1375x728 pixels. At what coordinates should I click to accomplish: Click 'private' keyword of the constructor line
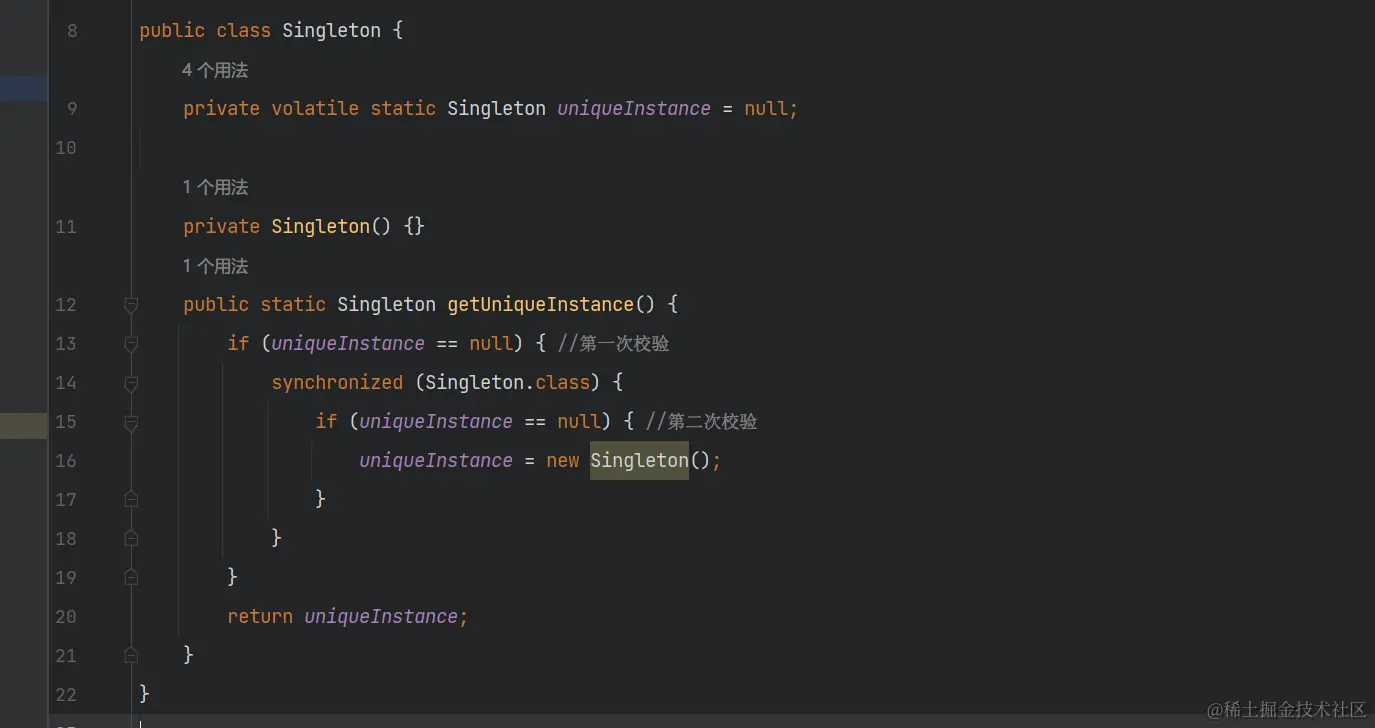pyautogui.click(x=222, y=226)
